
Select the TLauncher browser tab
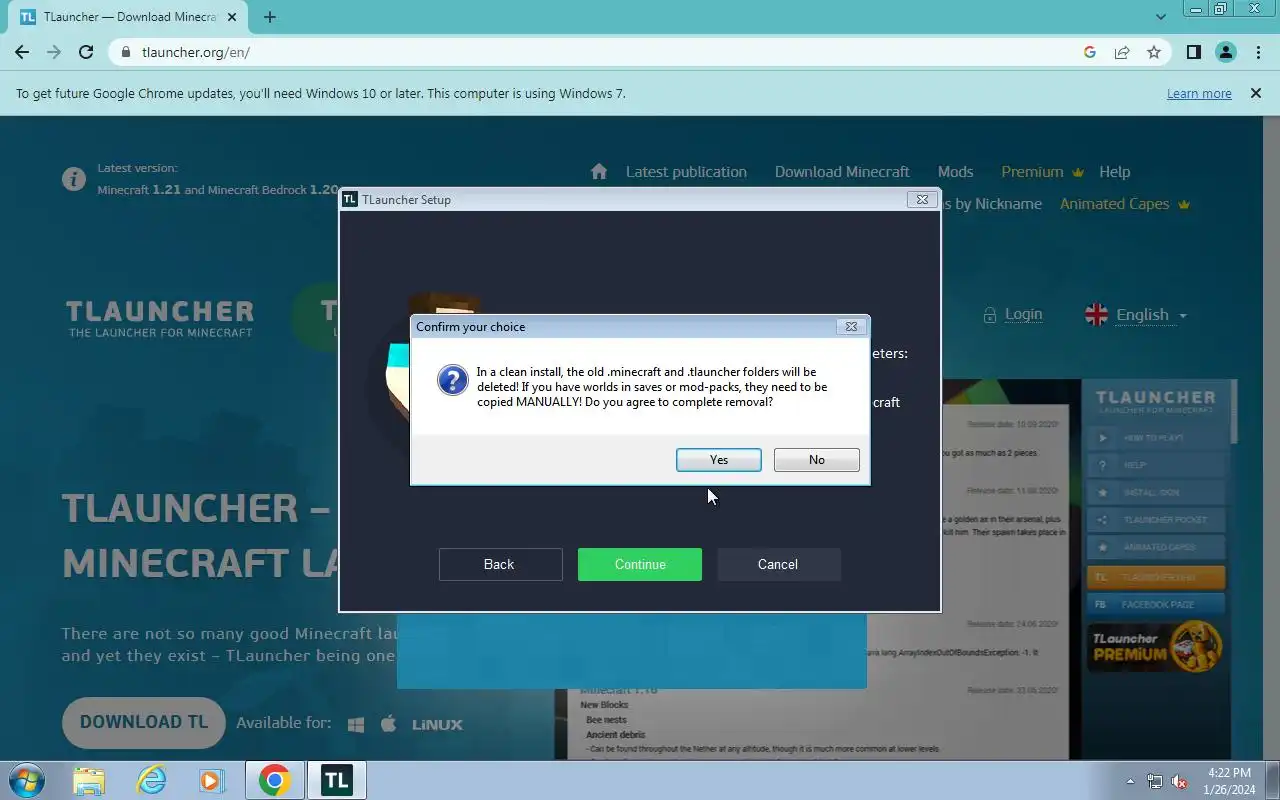[x=128, y=17]
